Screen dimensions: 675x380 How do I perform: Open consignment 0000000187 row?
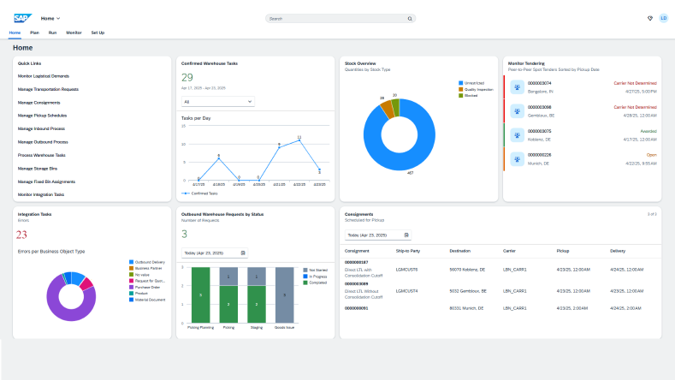pyautogui.click(x=501, y=269)
